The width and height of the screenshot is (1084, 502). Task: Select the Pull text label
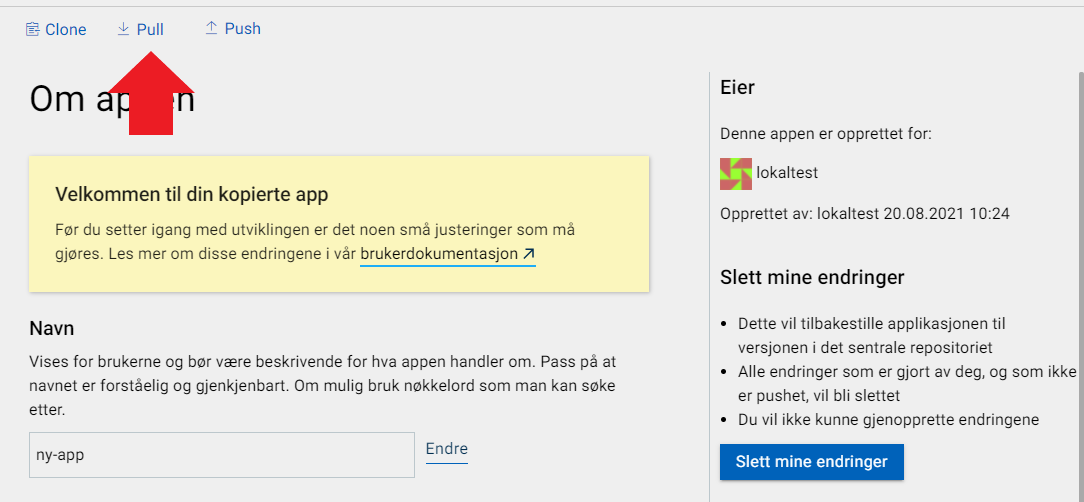point(150,29)
